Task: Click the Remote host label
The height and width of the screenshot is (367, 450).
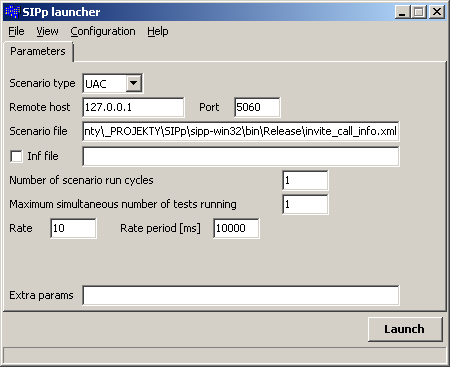Action: [40, 107]
